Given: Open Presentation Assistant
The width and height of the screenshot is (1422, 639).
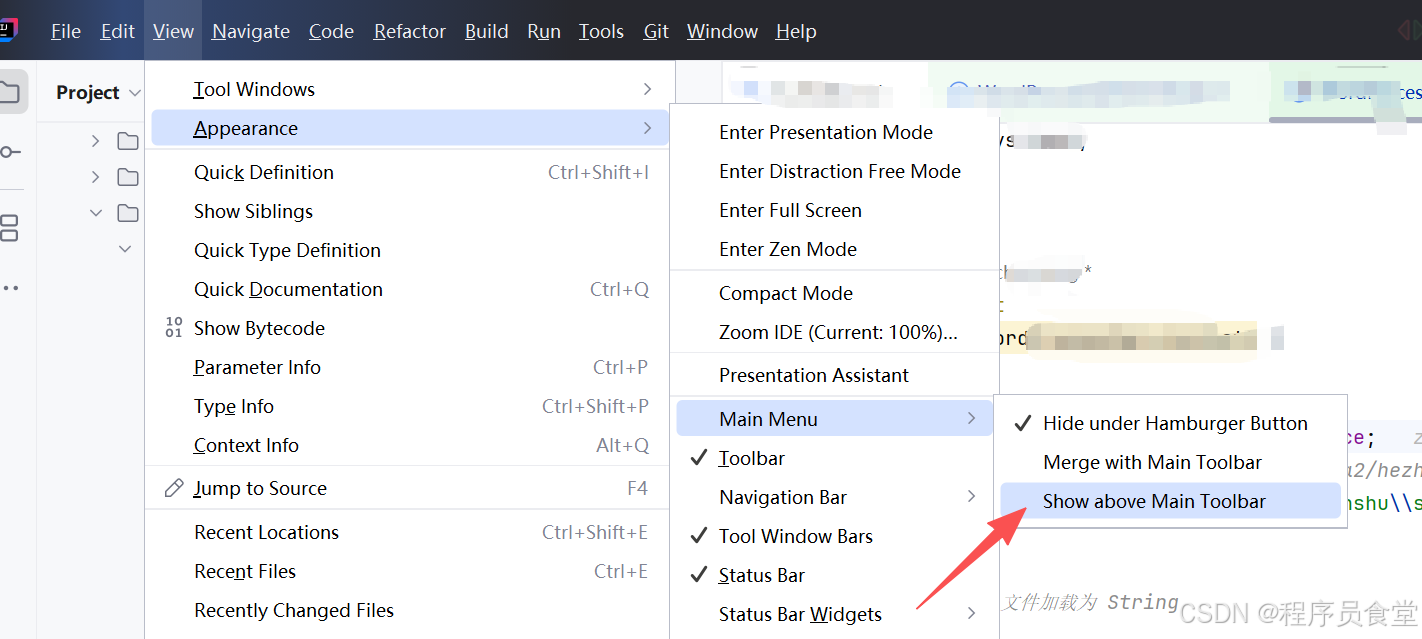Looking at the screenshot, I should (x=834, y=375).
